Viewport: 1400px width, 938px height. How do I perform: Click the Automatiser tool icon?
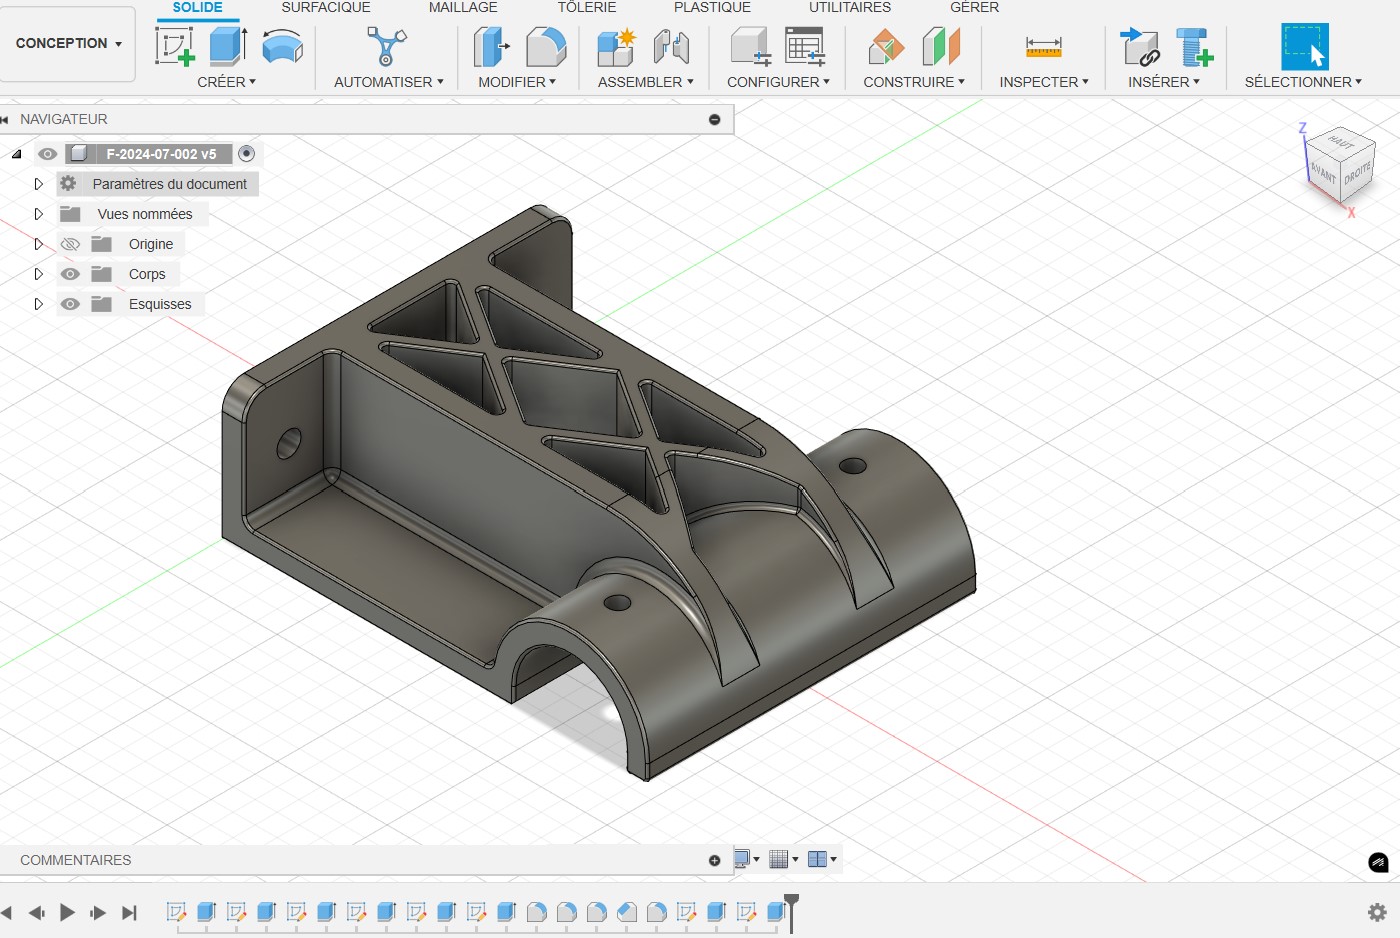(387, 46)
